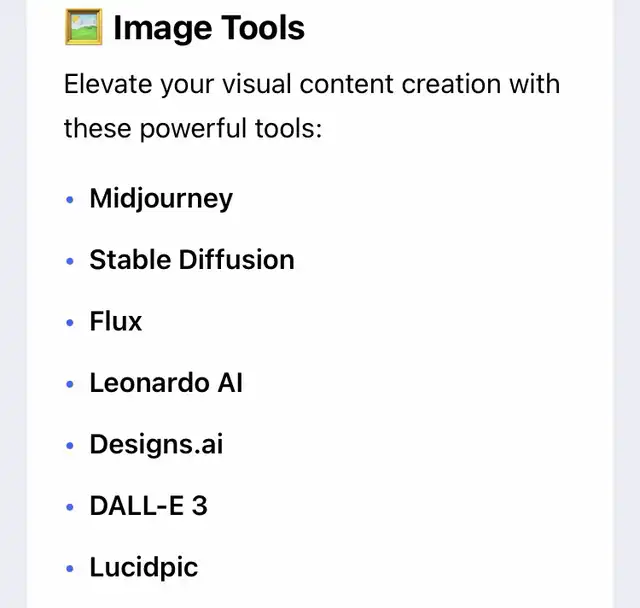Image resolution: width=640 pixels, height=608 pixels.
Task: Click the bullet point next to Flux
Action: coord(70,323)
